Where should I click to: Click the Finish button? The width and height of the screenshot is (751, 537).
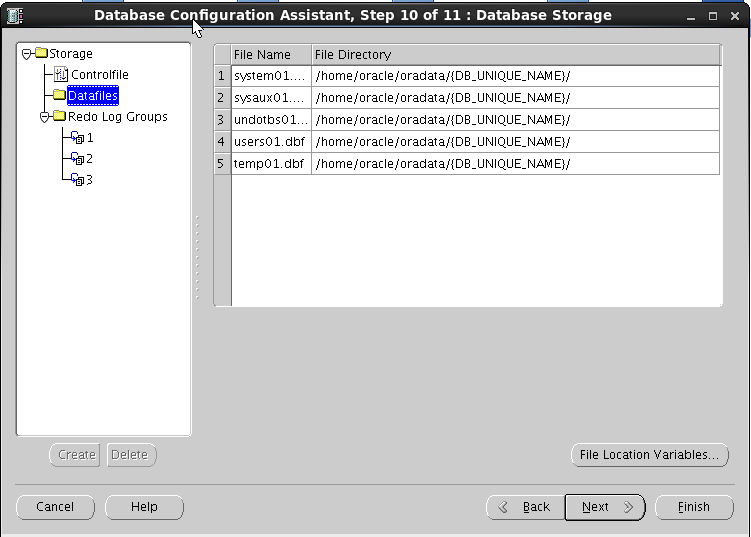point(694,507)
